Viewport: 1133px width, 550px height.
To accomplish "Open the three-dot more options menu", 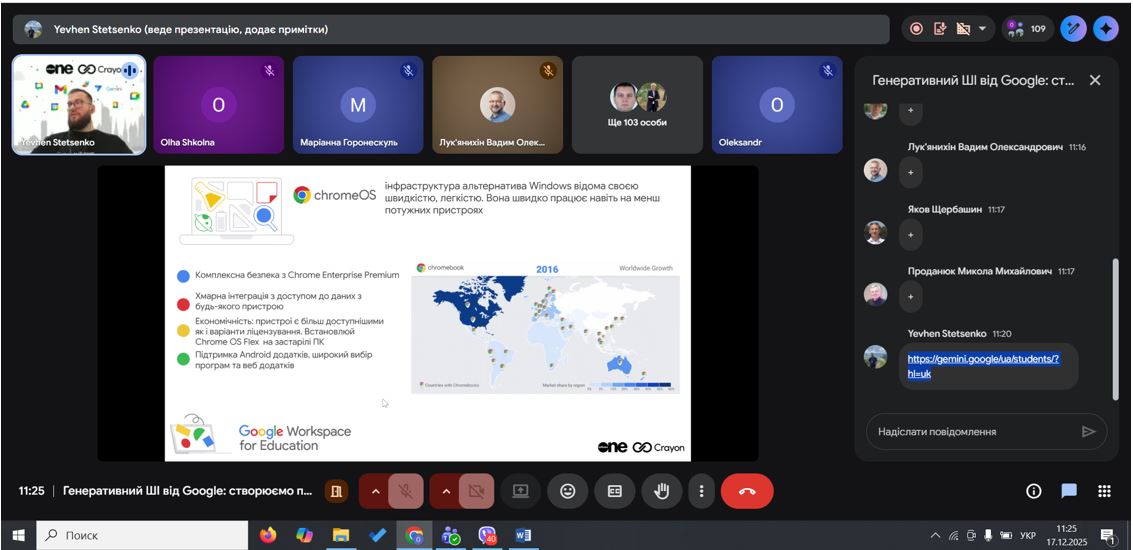I will pos(702,491).
